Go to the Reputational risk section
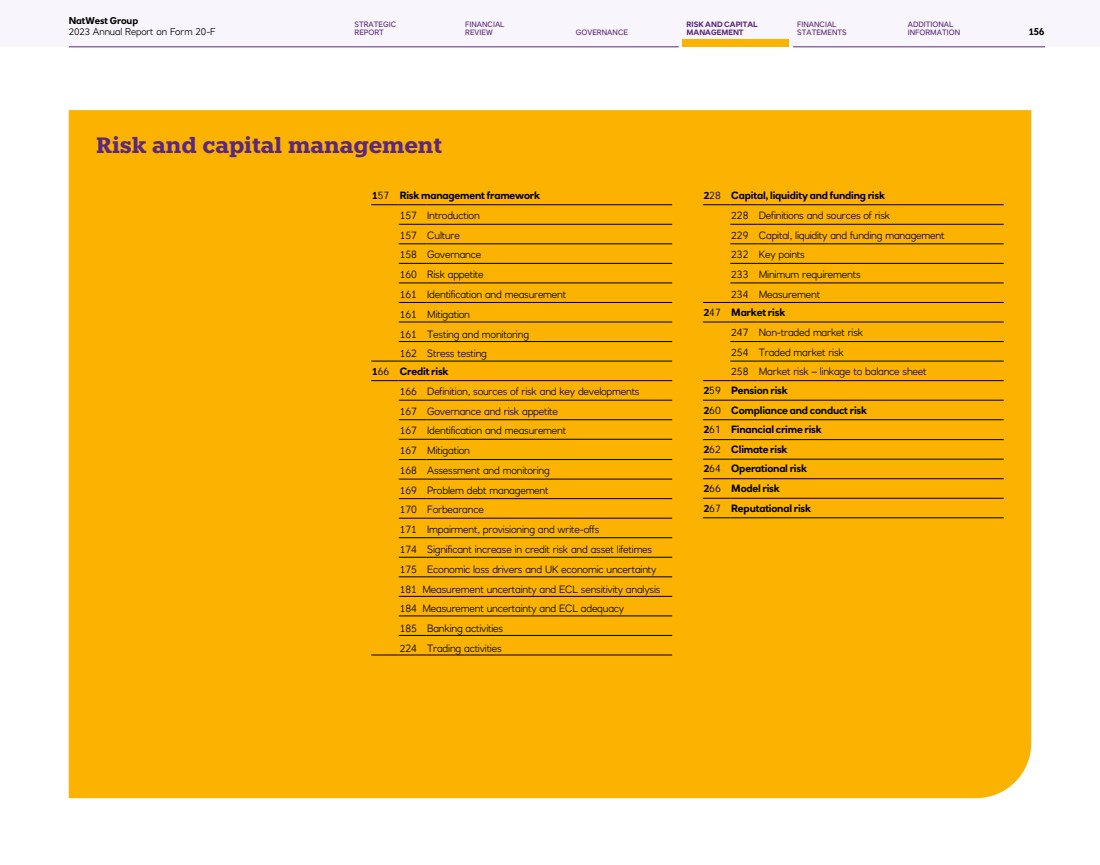Image resolution: width=1100 pixels, height=865 pixels. 770,509
